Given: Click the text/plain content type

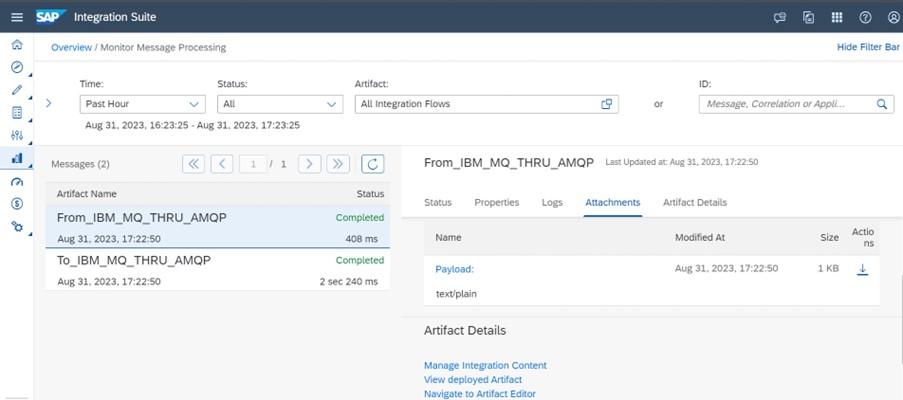Looking at the screenshot, I should [x=456, y=294].
